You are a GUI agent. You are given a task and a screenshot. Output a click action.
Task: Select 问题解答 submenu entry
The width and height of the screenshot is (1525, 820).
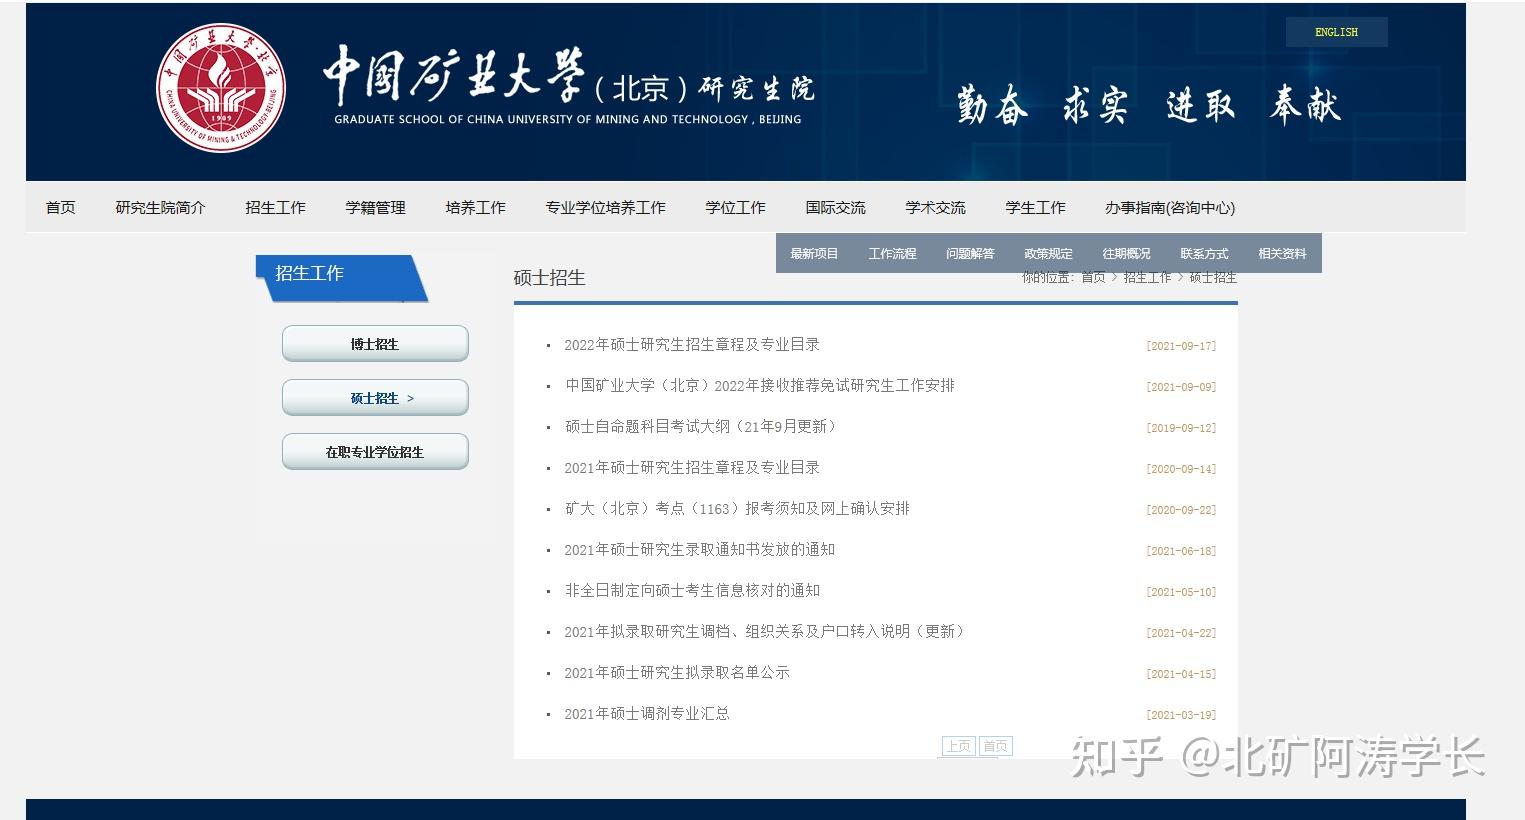click(x=970, y=253)
